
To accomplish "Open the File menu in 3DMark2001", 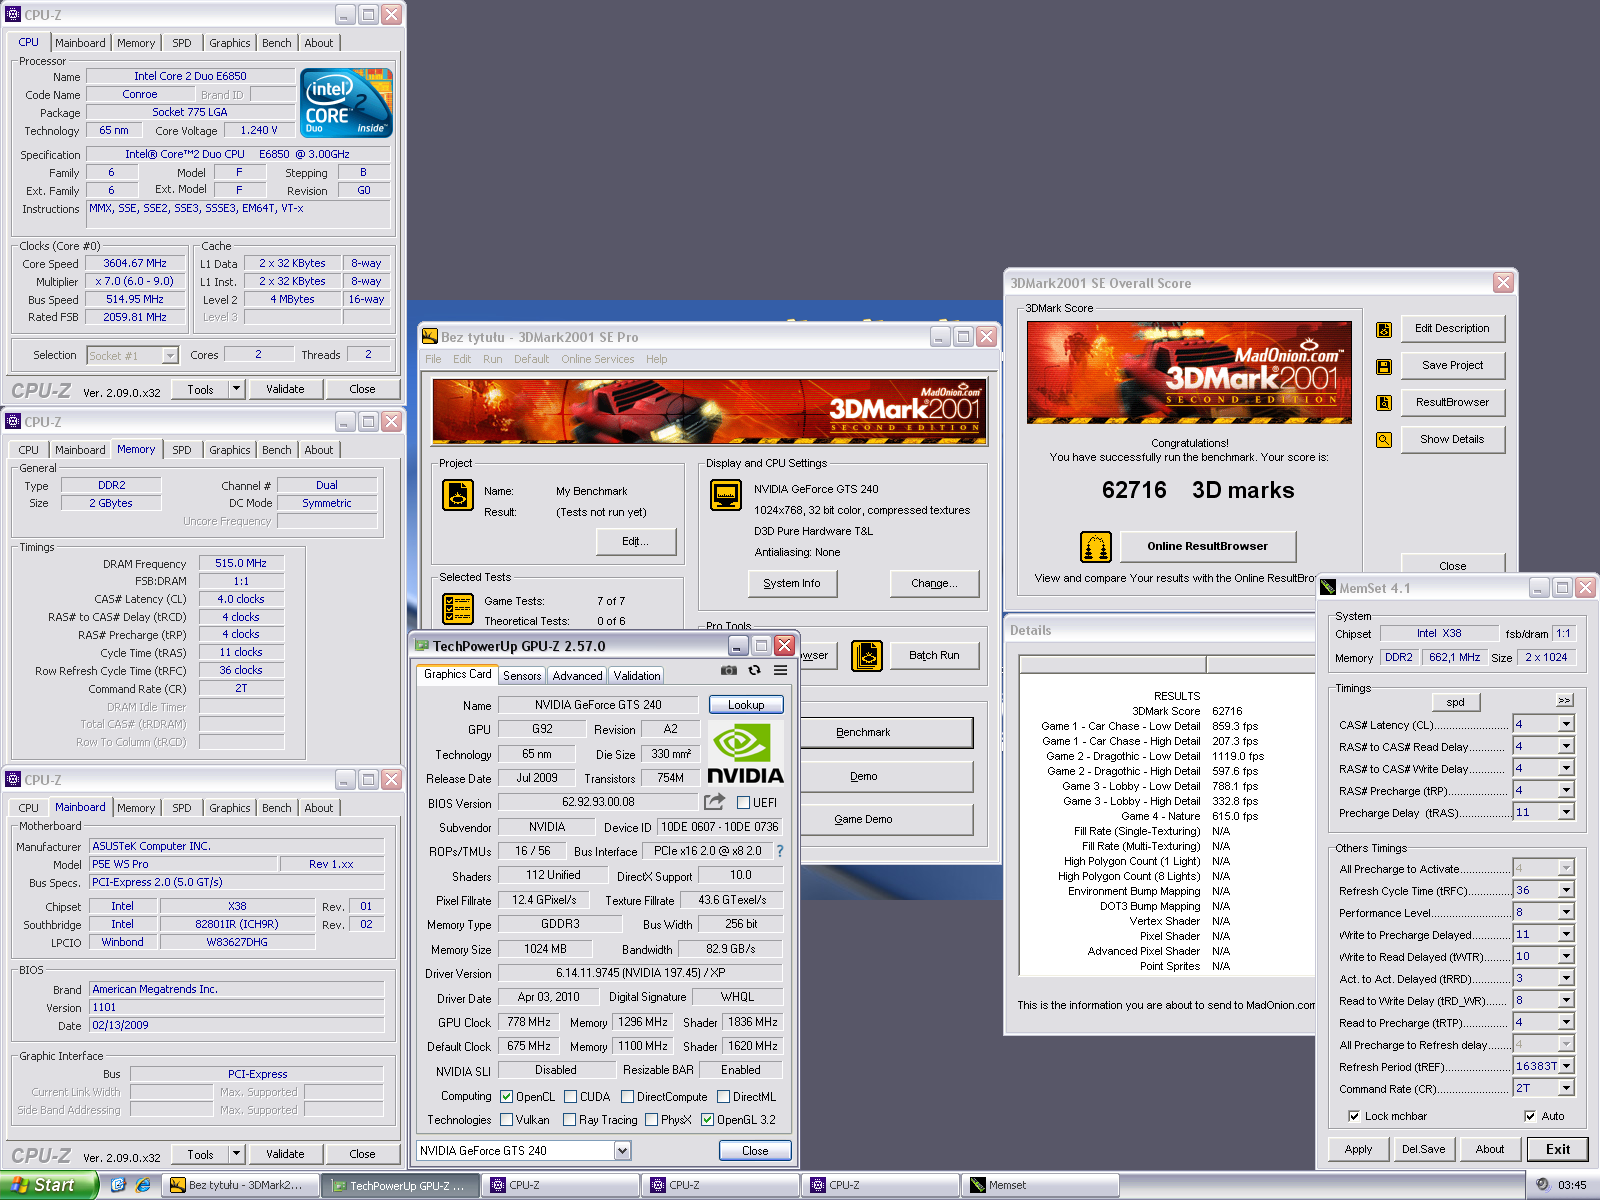I will click(x=433, y=359).
